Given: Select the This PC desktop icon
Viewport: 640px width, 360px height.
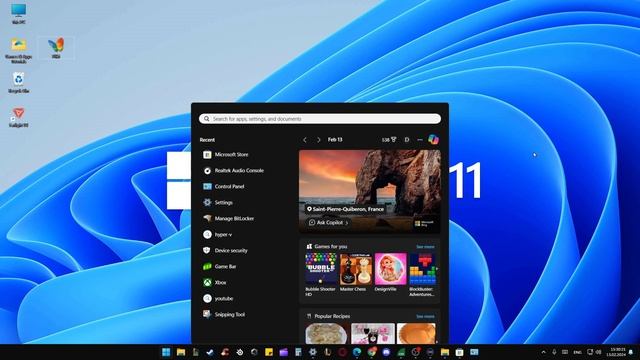Looking at the screenshot, I should pyautogui.click(x=18, y=14).
